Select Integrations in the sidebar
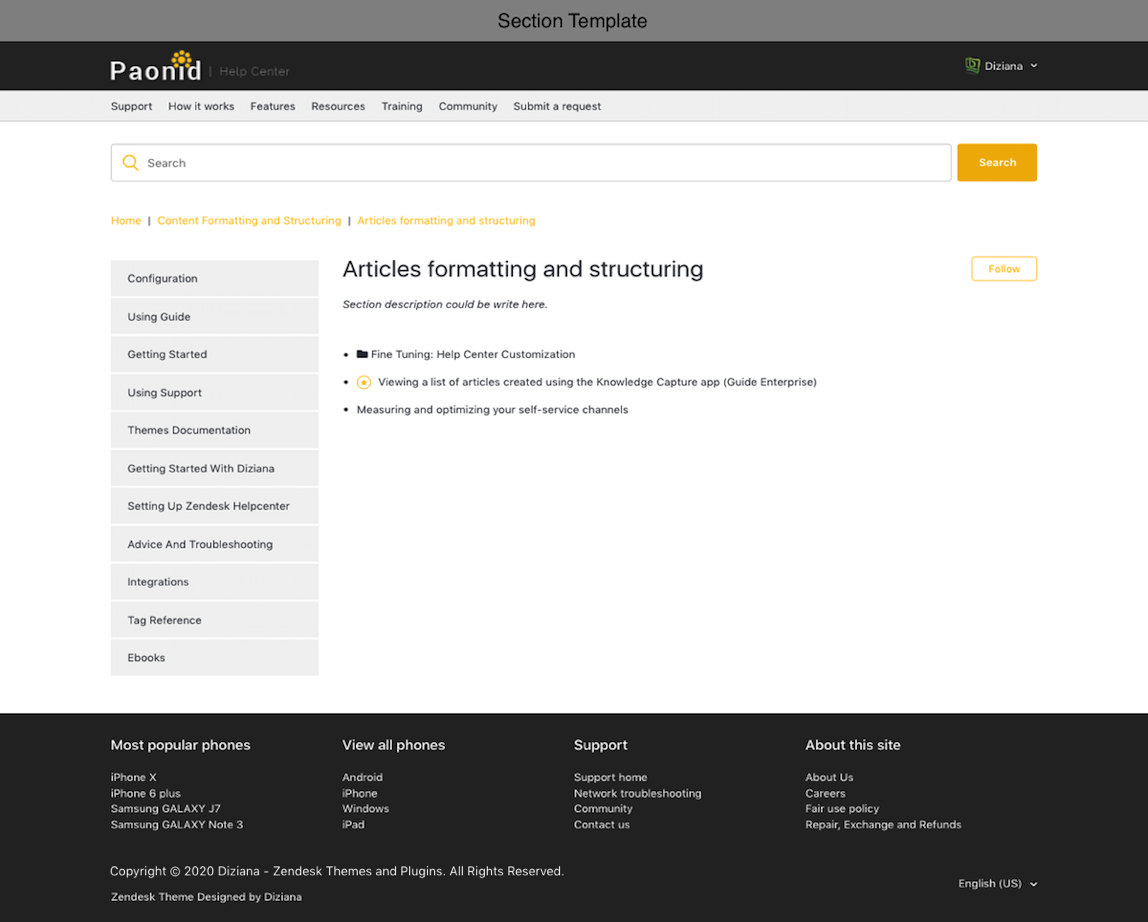The image size is (1148, 922). coord(215,582)
